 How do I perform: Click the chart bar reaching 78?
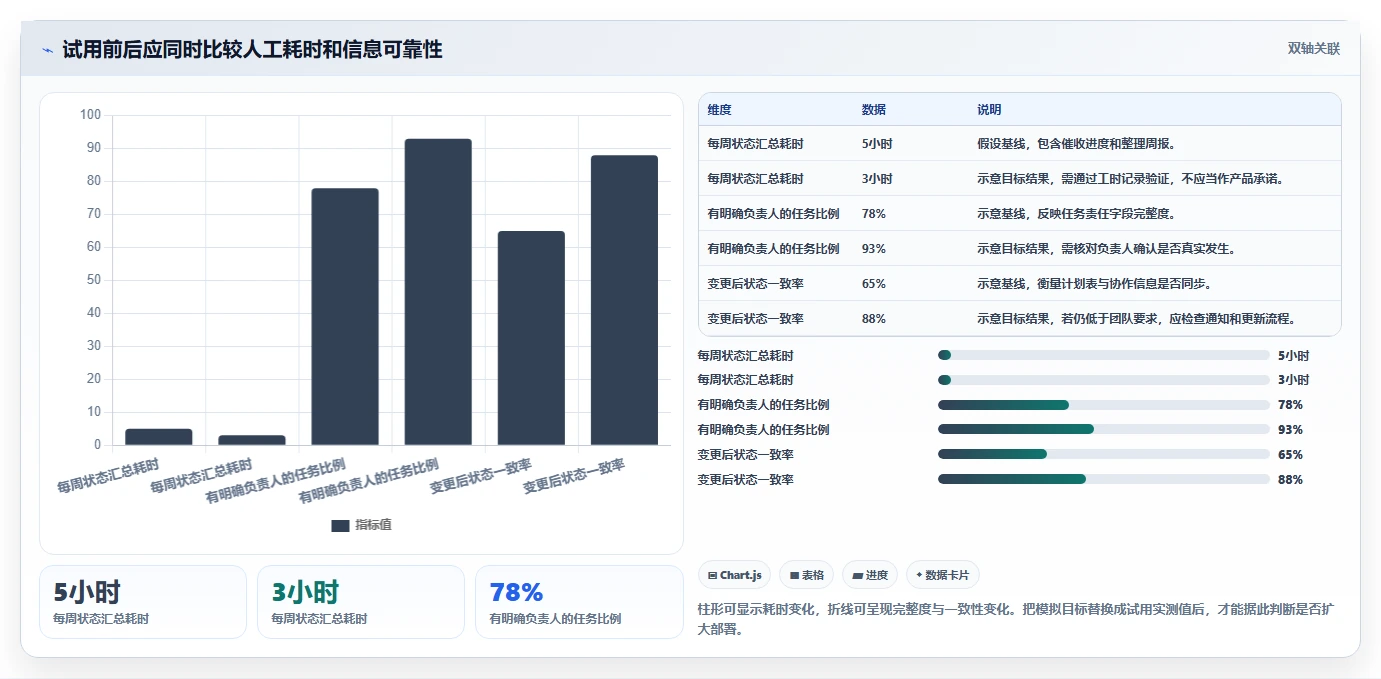345,316
